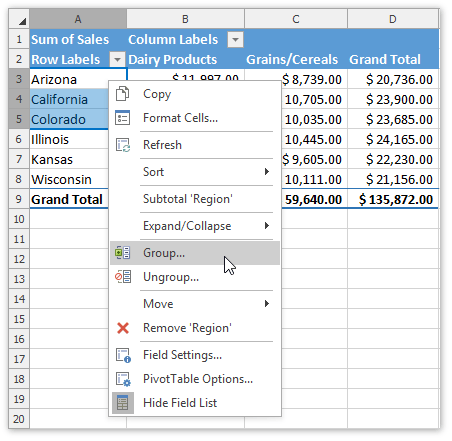Click the red X Remove 'Region' icon
This screenshot has height=441, width=452.
[x=123, y=328]
